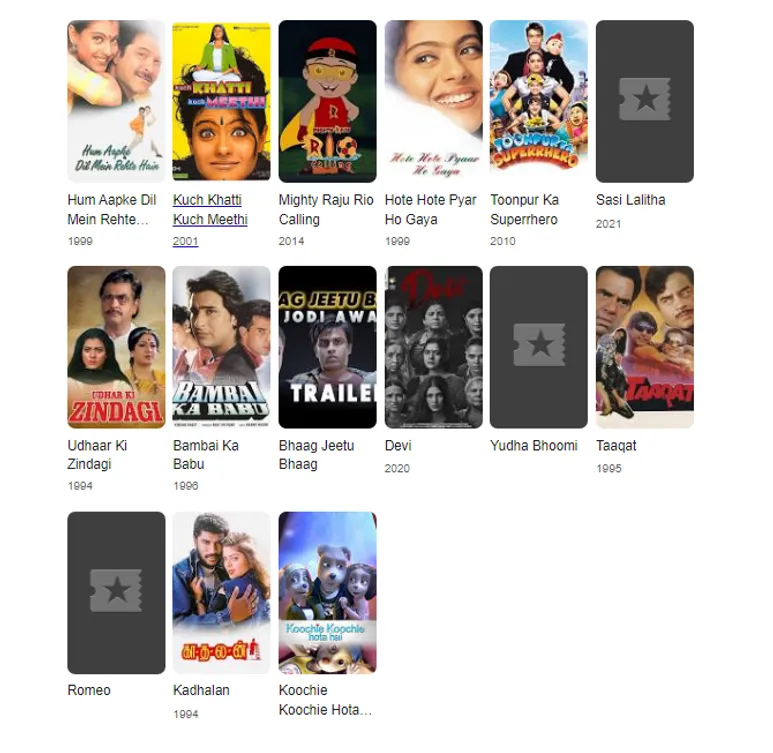Open the Sasi Lalitha placeholder poster icon
This screenshot has width=773, height=753.
point(644,99)
